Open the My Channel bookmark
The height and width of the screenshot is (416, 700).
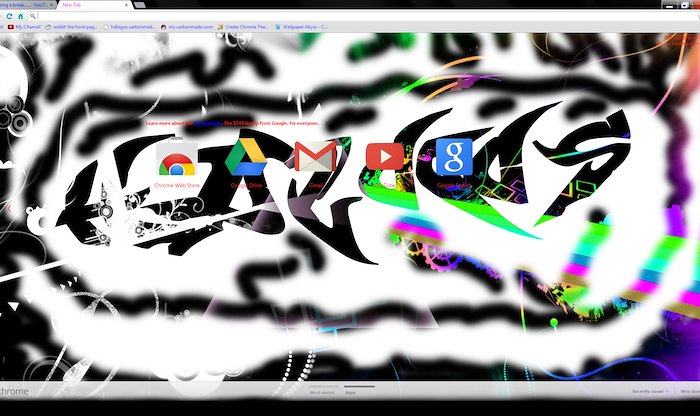pyautogui.click(x=25, y=27)
